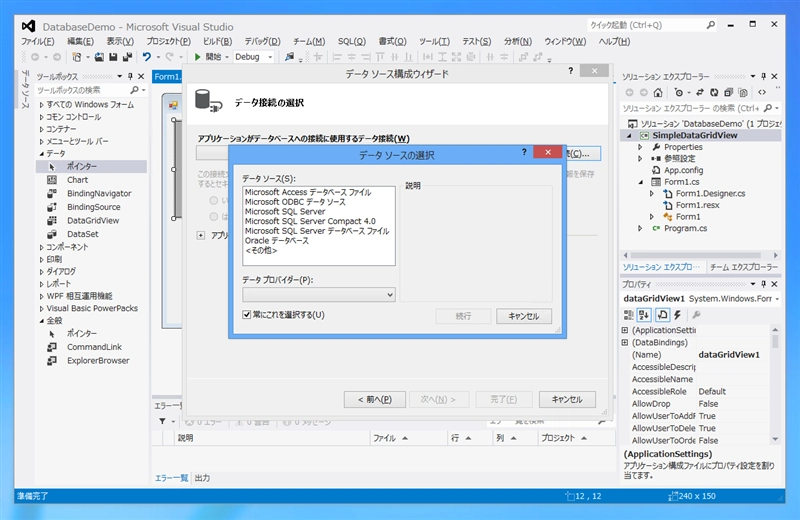The image size is (800, 520).
Task: Expand the 参照設定 node in Solution Explorer
Action: click(x=640, y=159)
